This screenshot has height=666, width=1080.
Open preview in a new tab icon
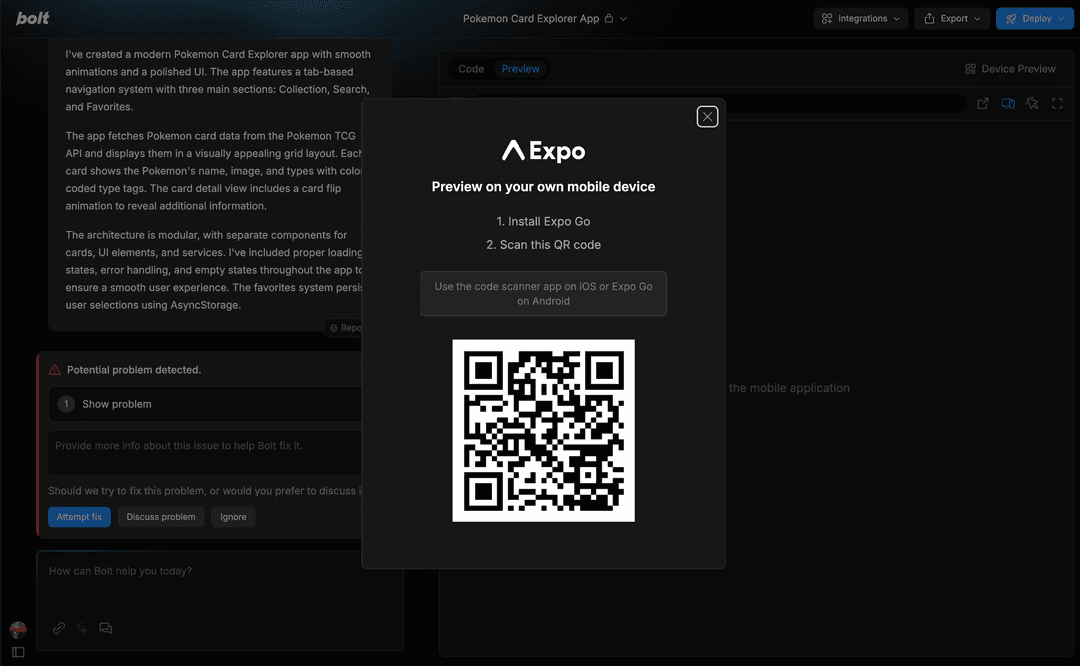983,103
